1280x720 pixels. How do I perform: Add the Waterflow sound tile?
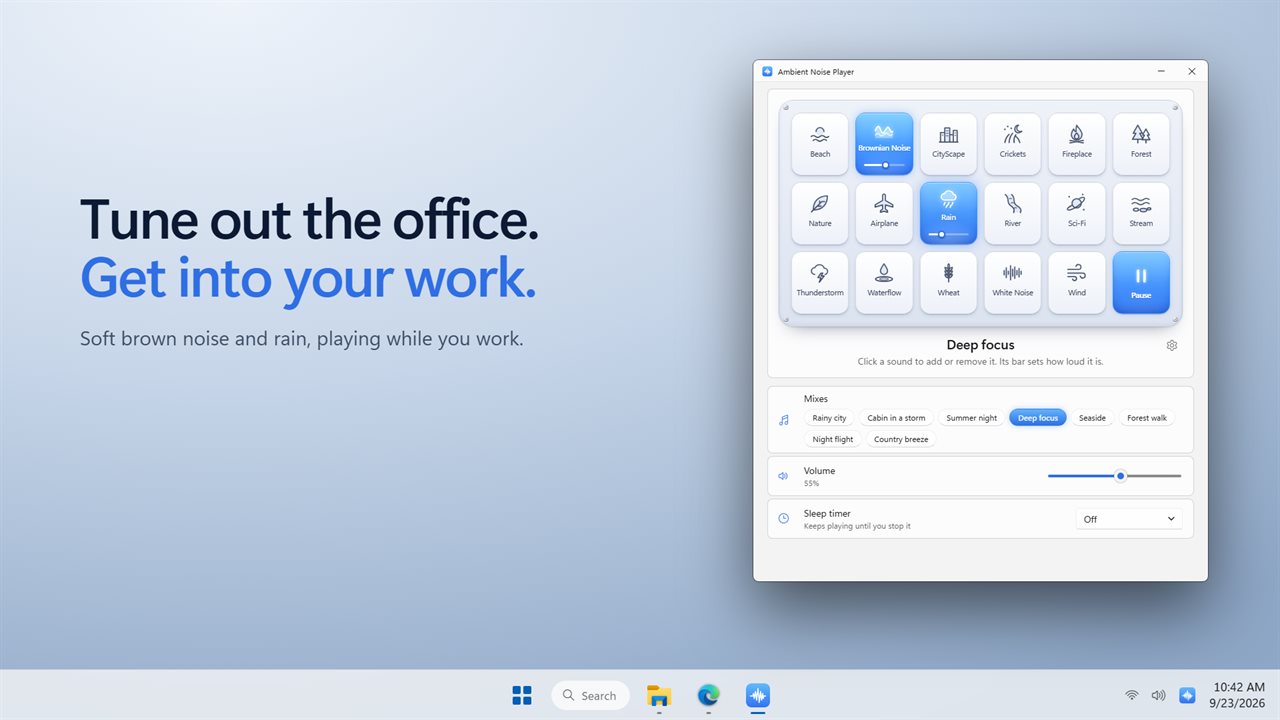(884, 282)
